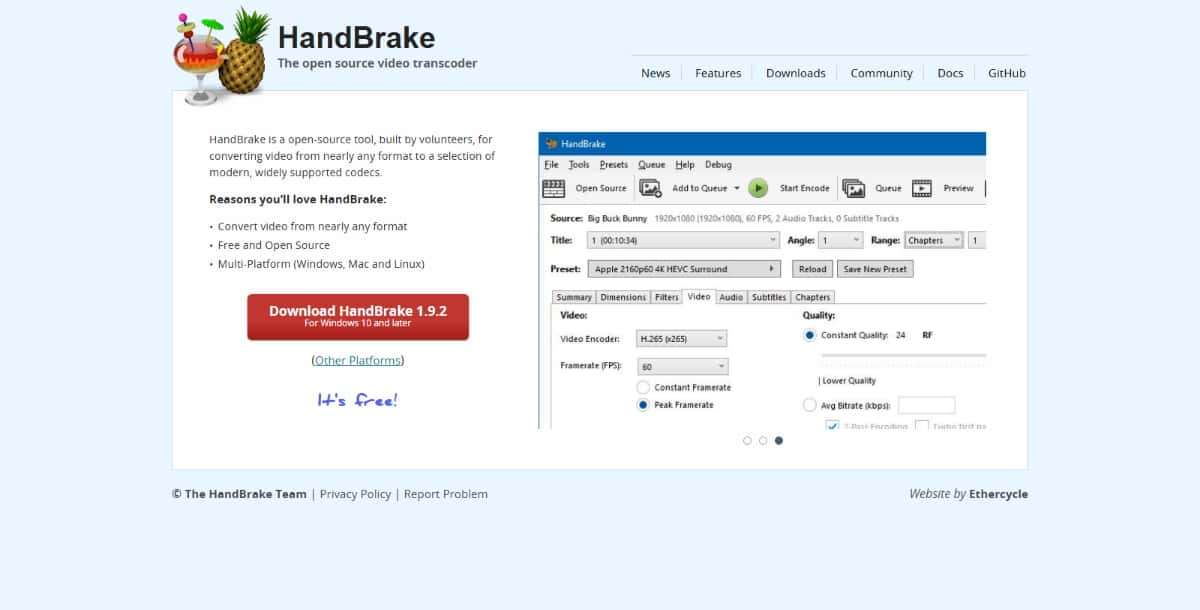Select the Constant Framerate radio button
This screenshot has height=610, width=1200.
[x=643, y=387]
